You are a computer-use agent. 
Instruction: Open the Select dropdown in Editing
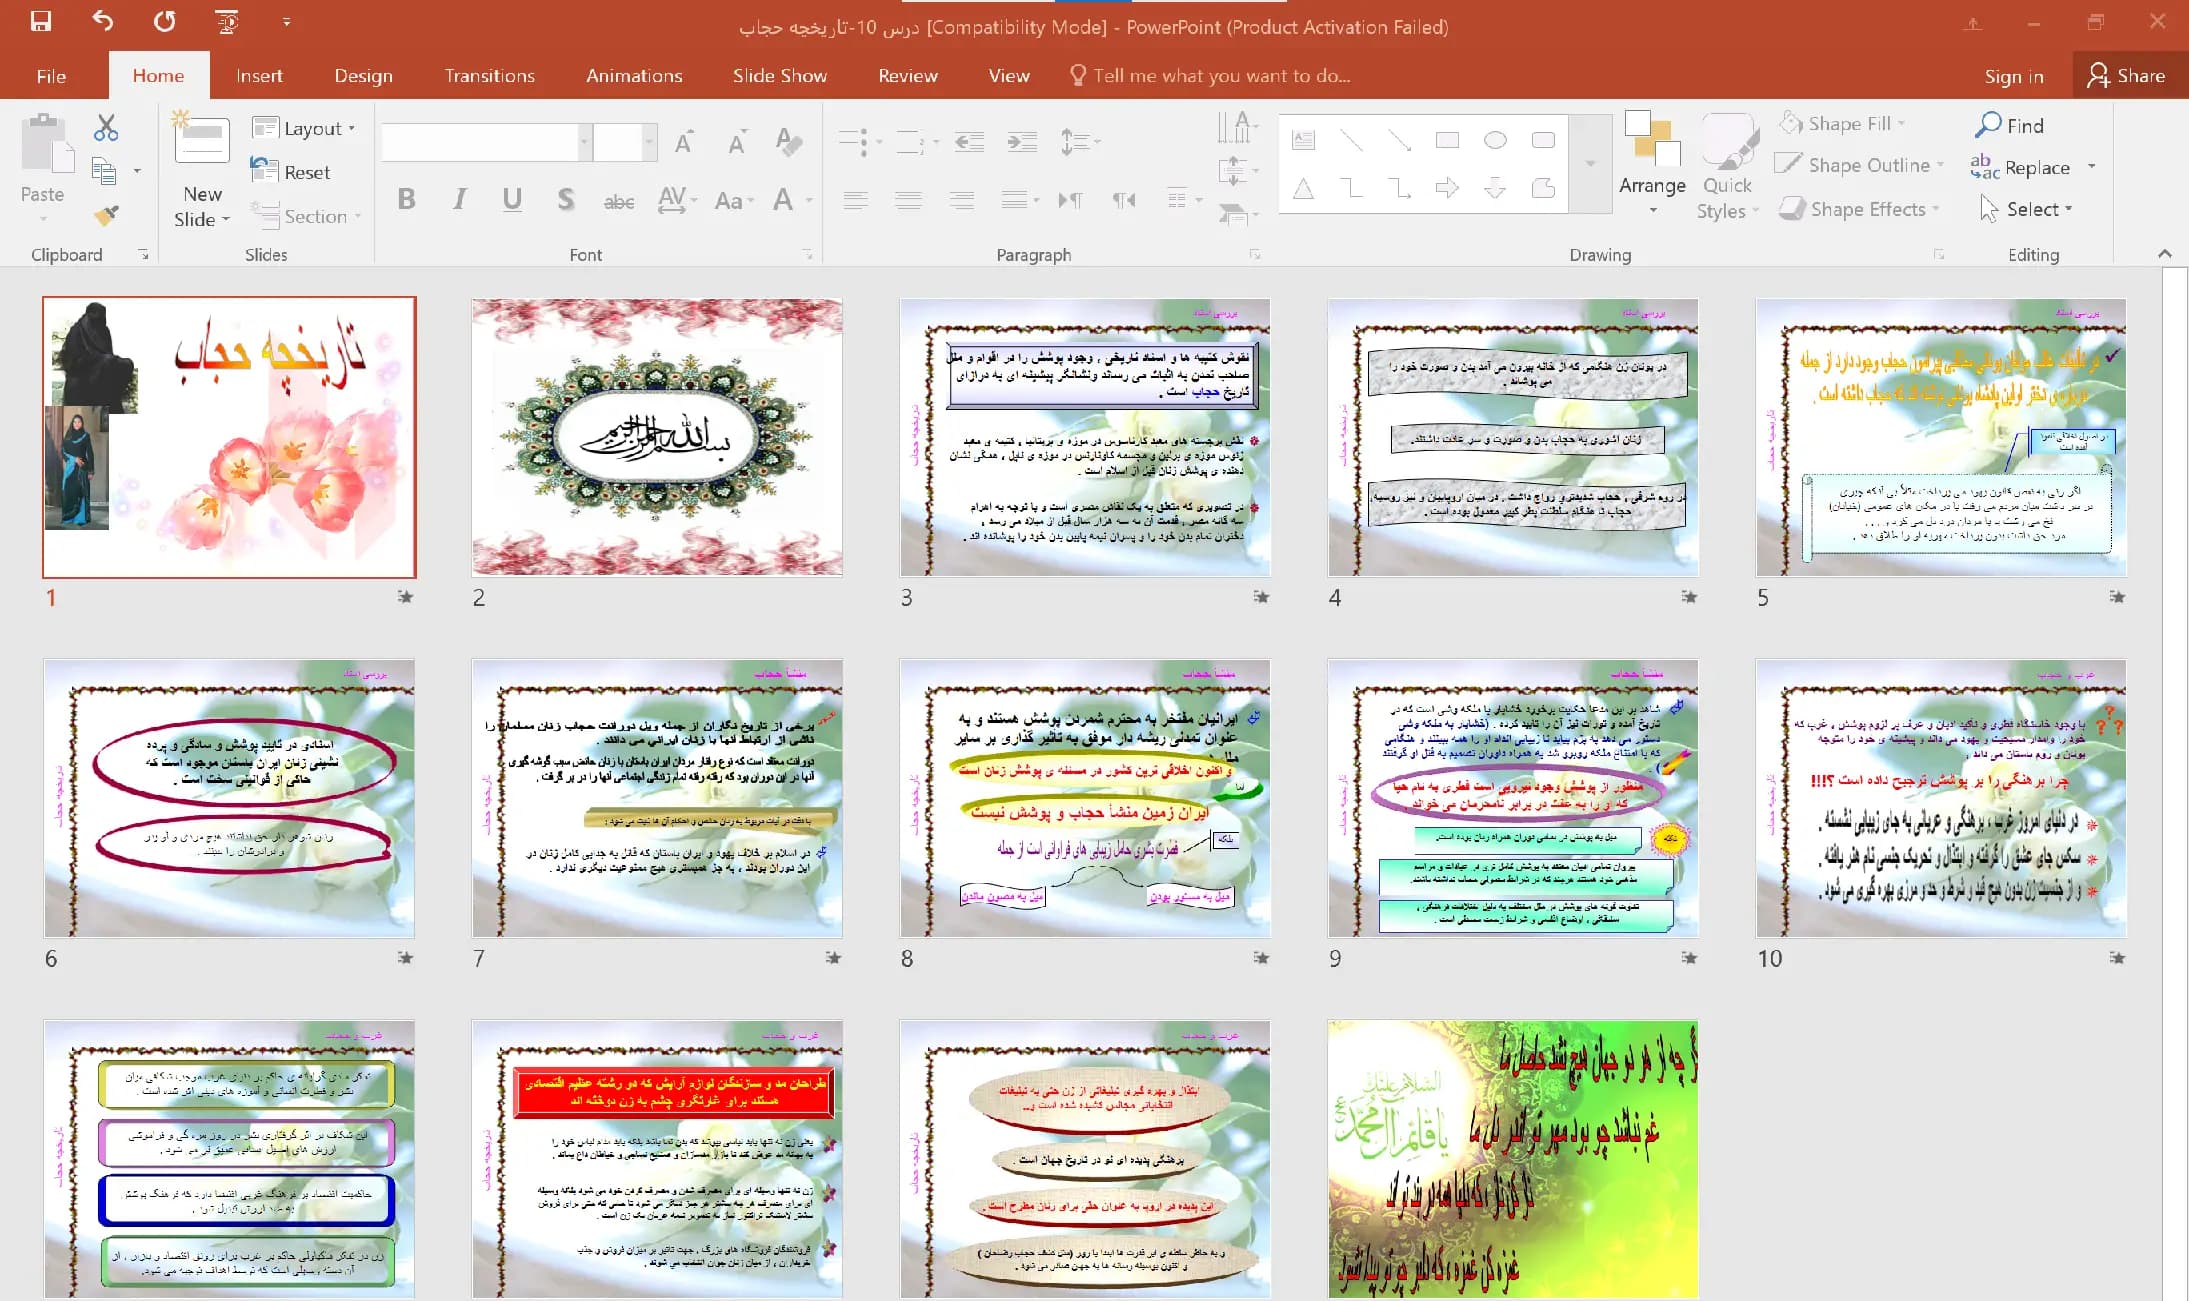pyautogui.click(x=2025, y=209)
